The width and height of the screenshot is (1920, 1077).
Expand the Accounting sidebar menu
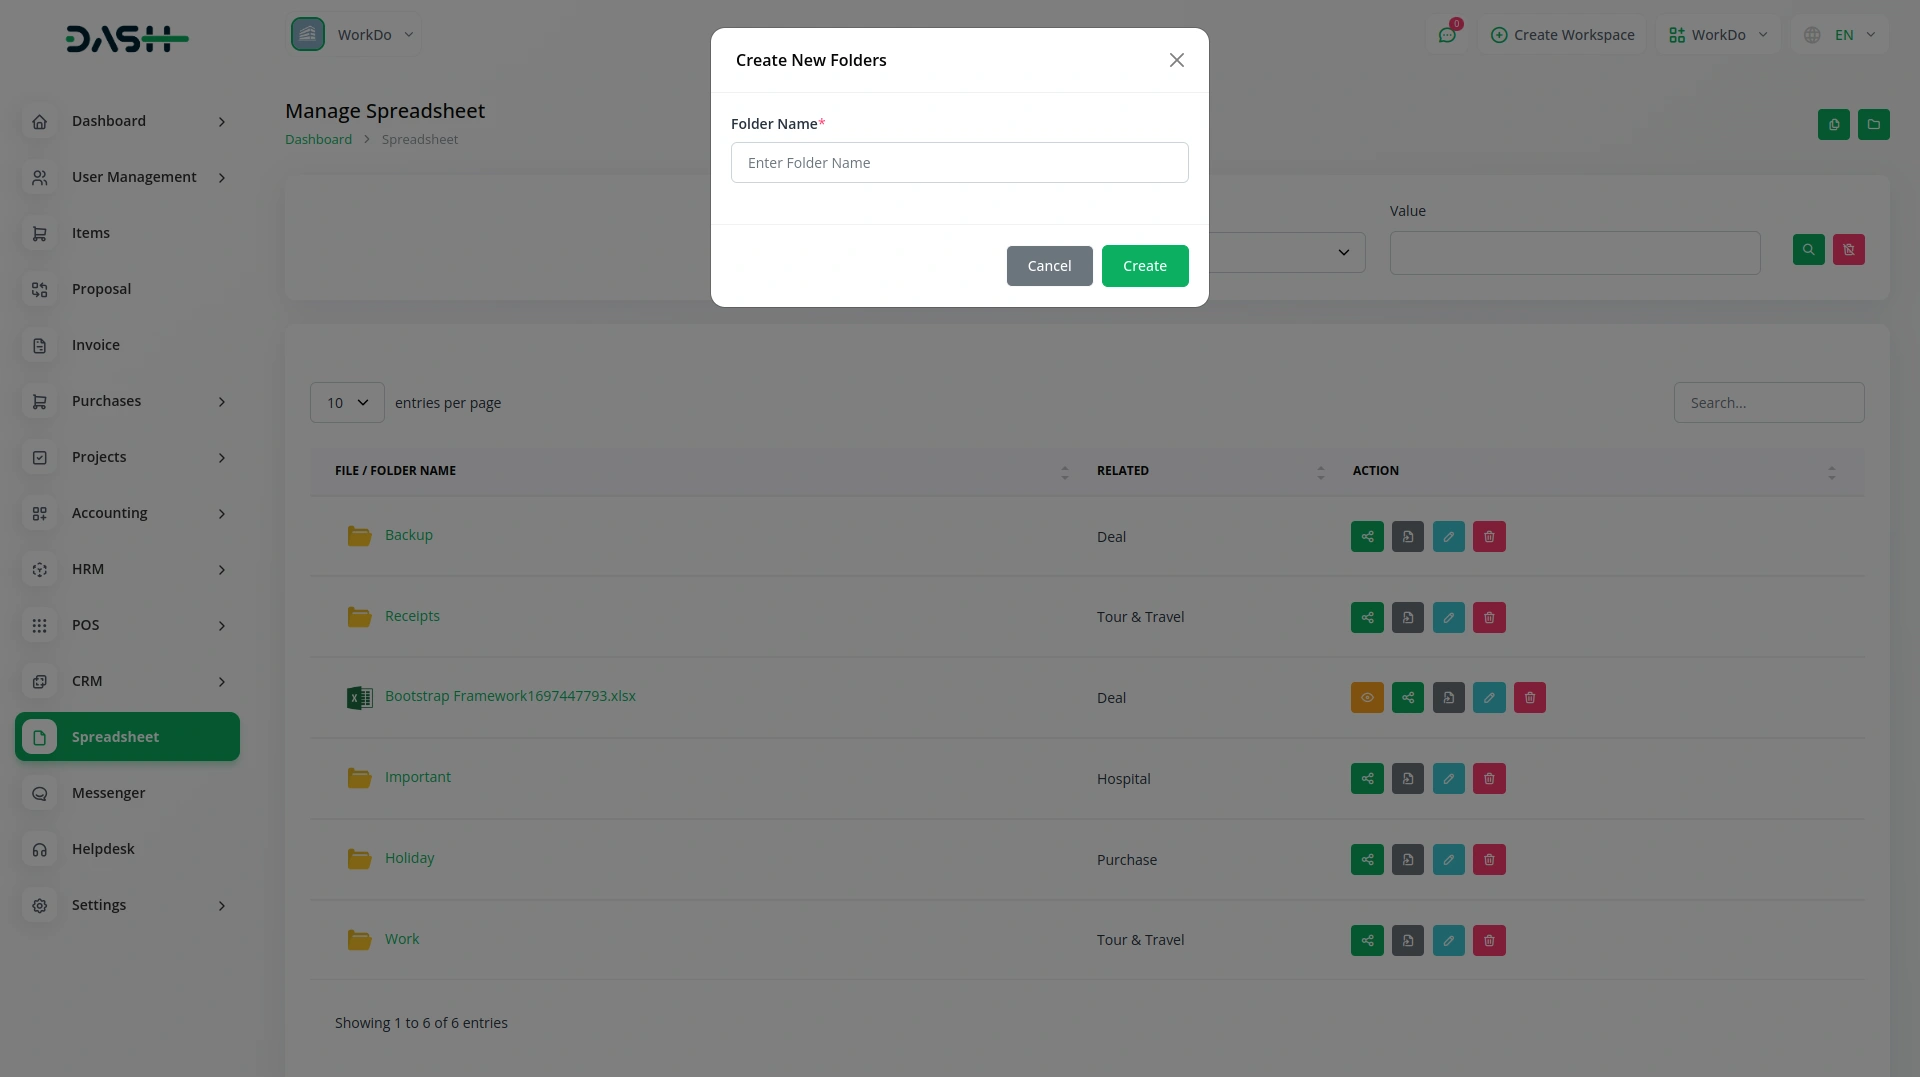(128, 513)
